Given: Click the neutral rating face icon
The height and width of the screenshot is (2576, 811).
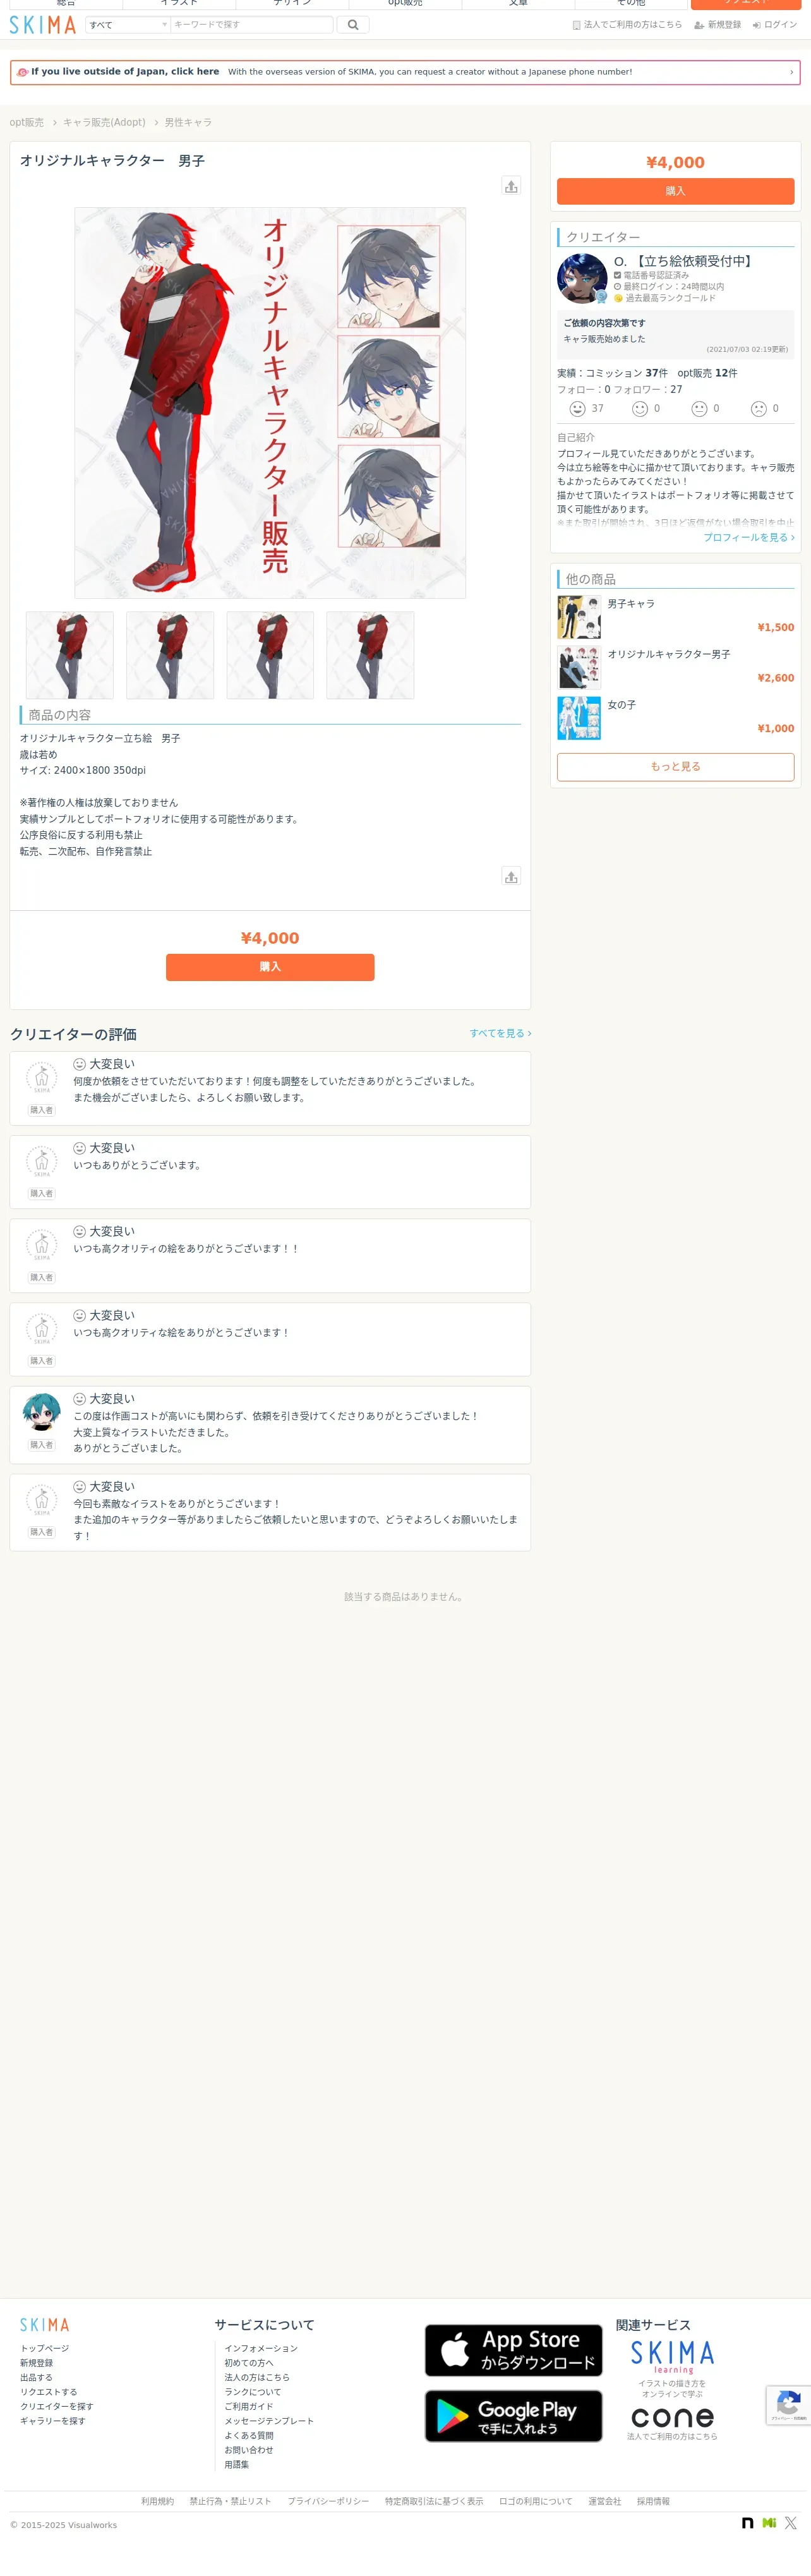Looking at the screenshot, I should tap(699, 409).
